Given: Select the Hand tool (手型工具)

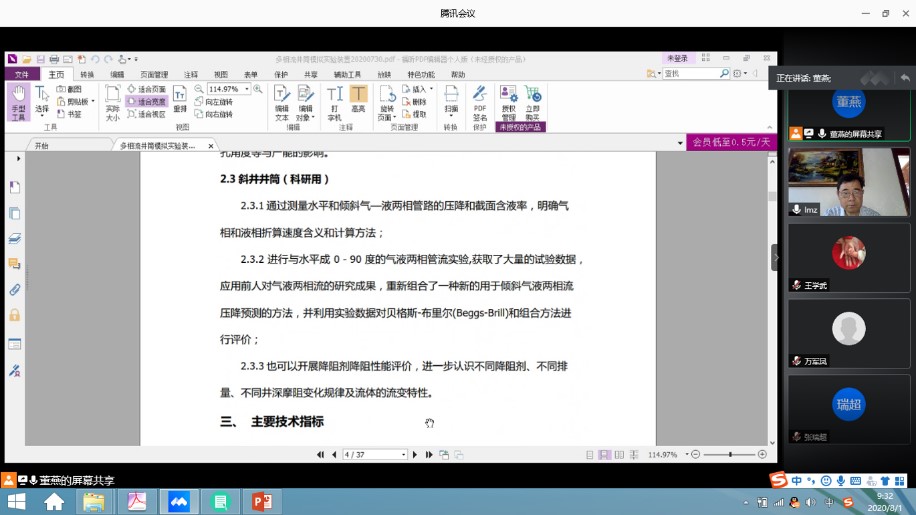Looking at the screenshot, I should point(18,102).
